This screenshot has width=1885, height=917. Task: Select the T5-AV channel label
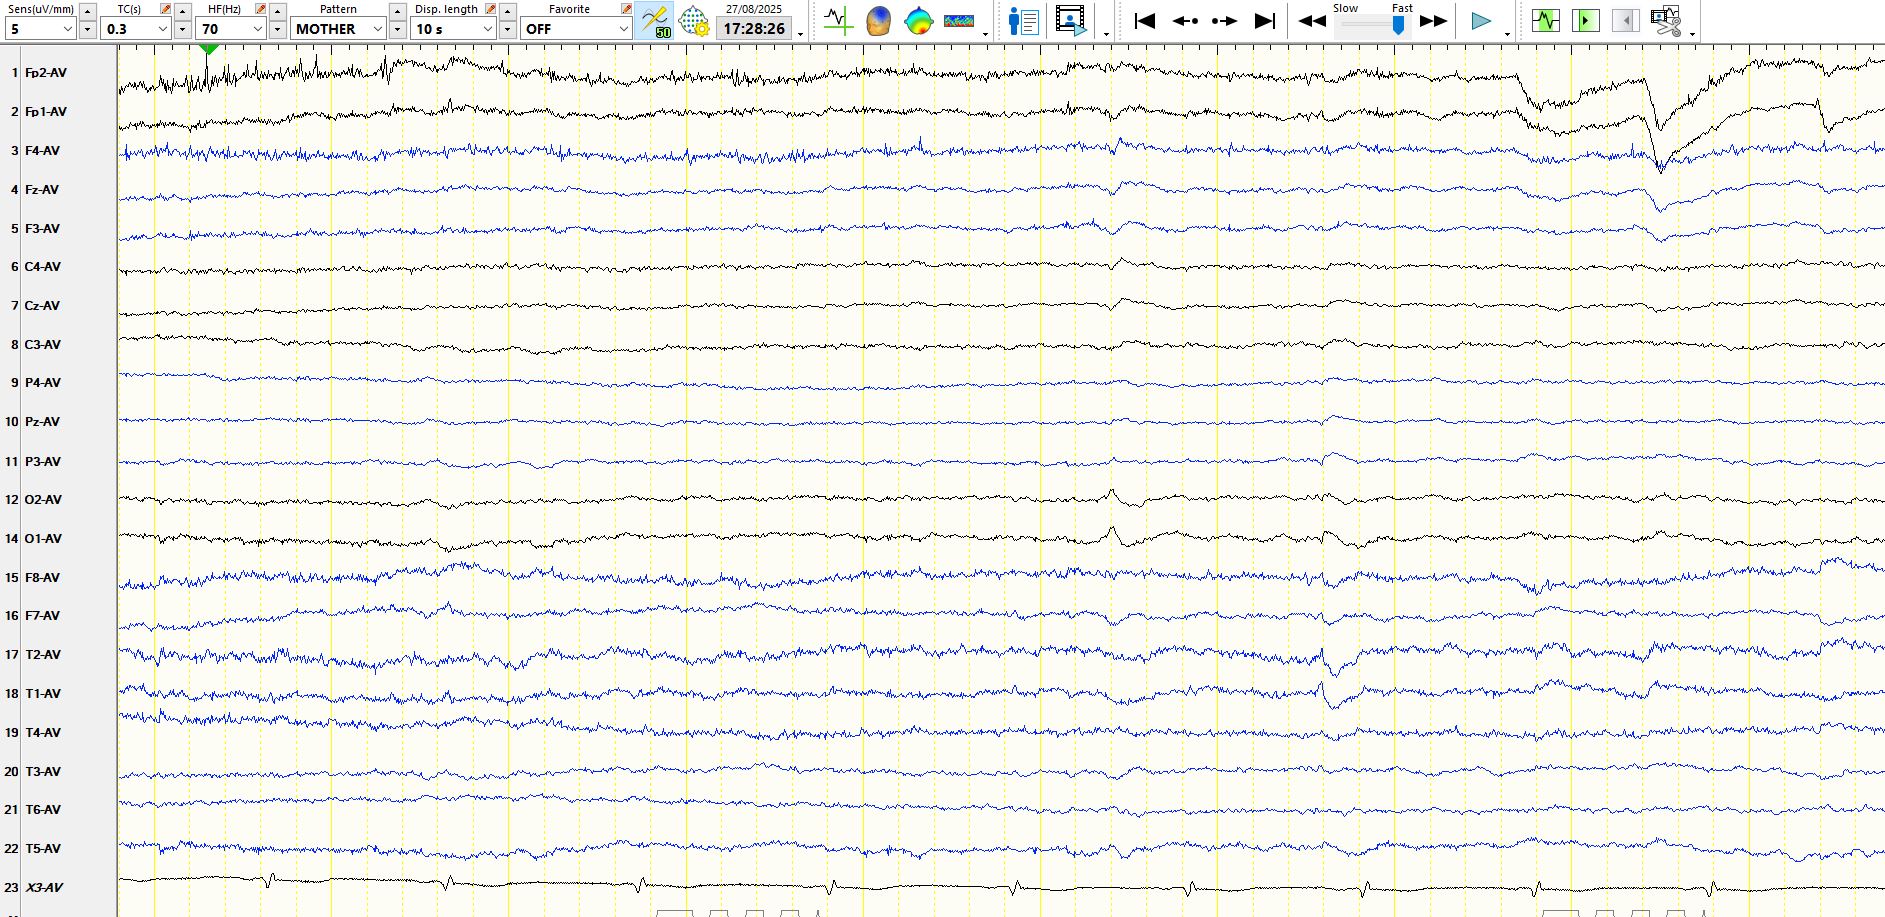(43, 849)
